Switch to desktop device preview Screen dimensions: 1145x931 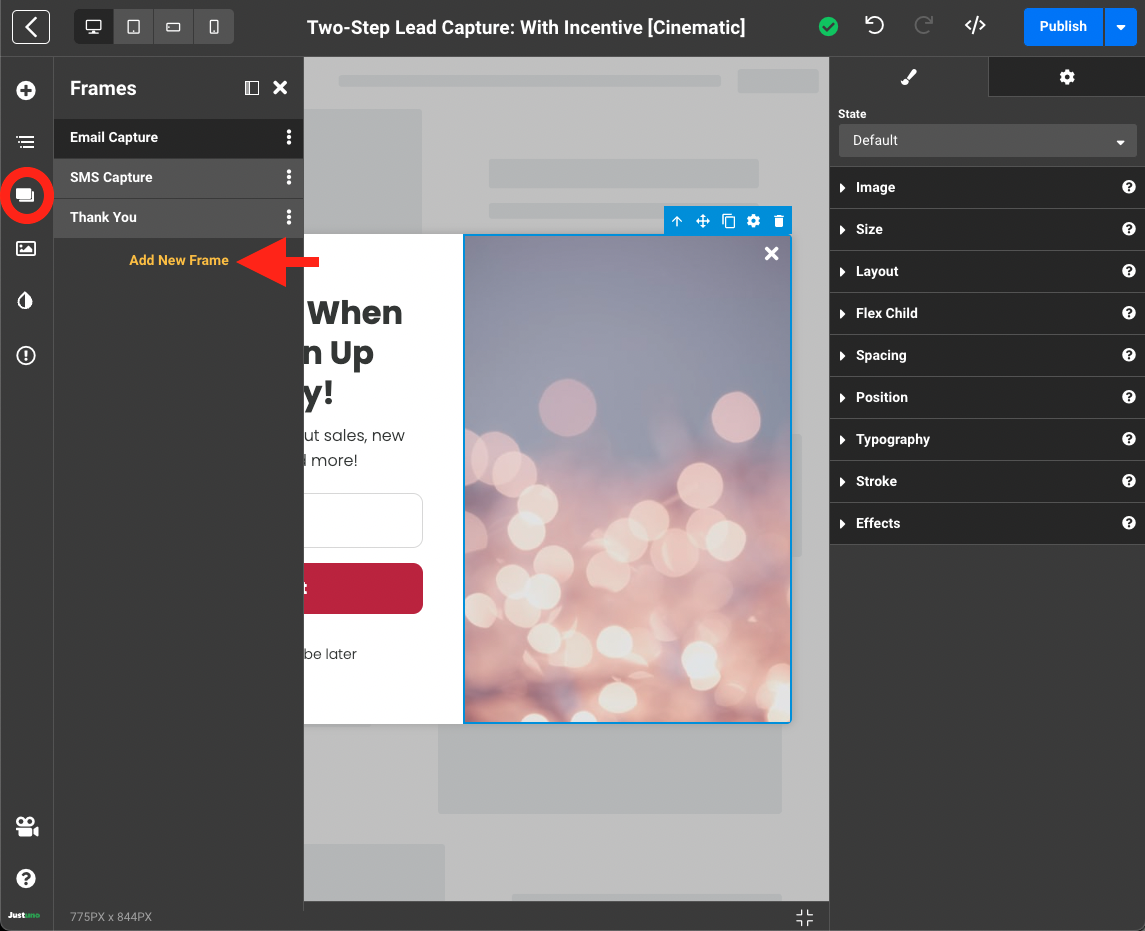point(94,27)
